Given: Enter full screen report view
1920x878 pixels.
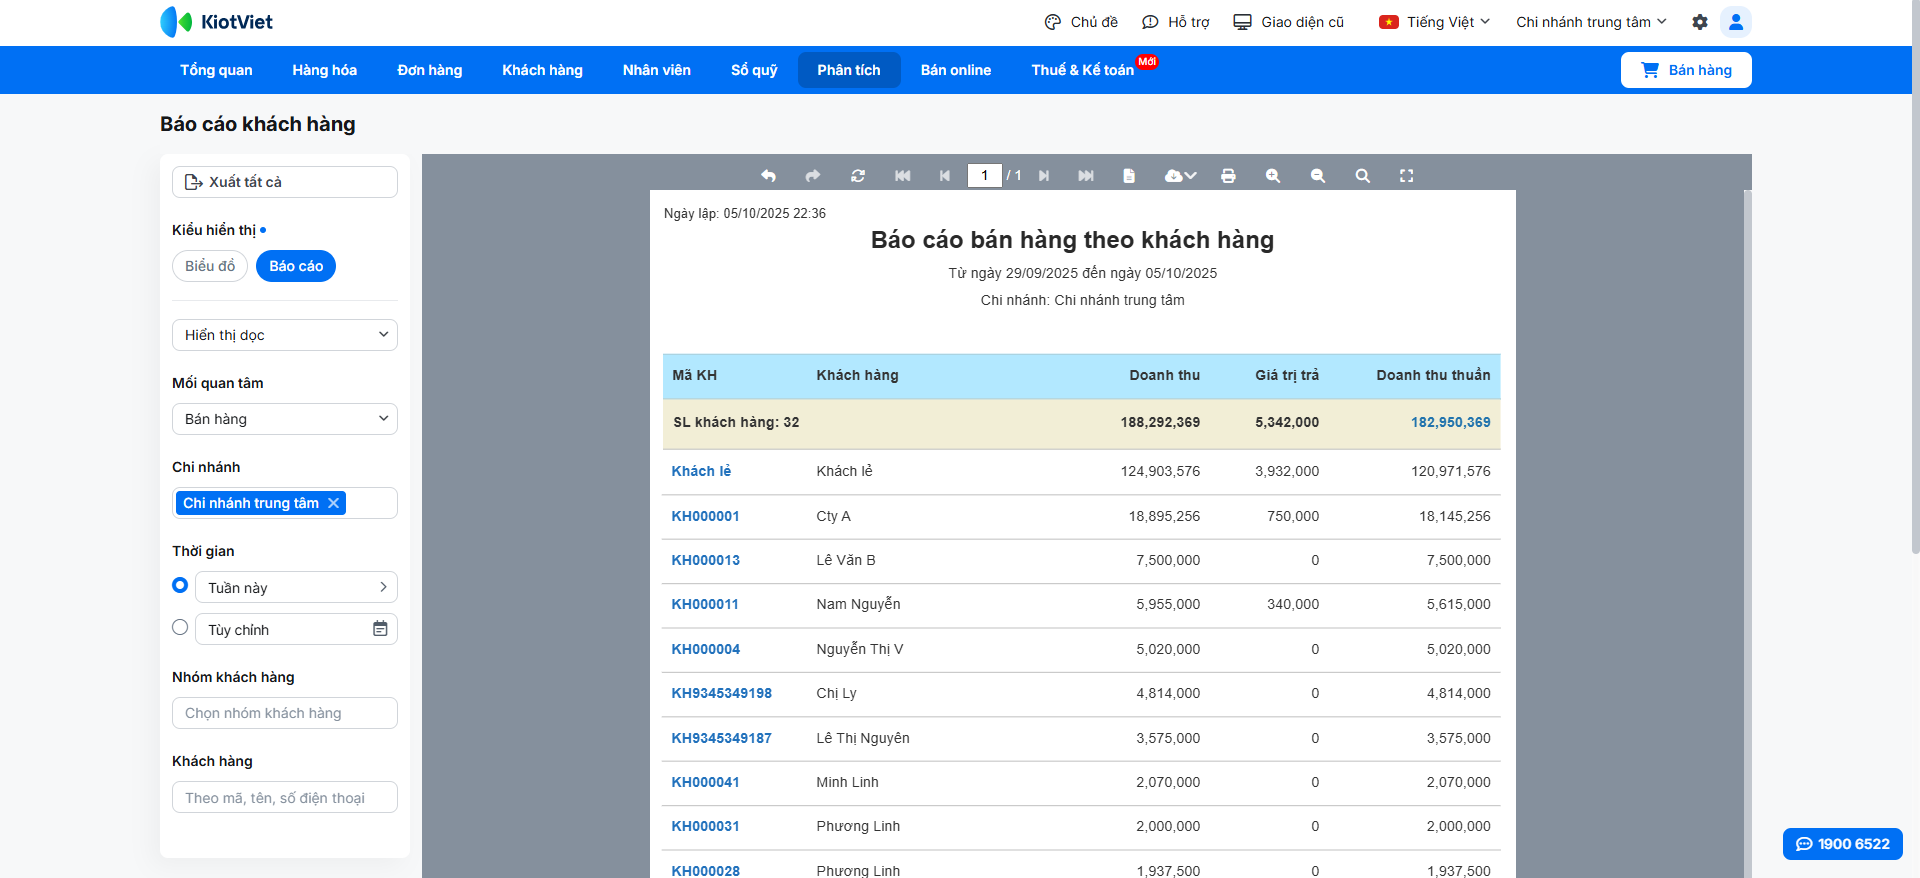Looking at the screenshot, I should 1406,176.
